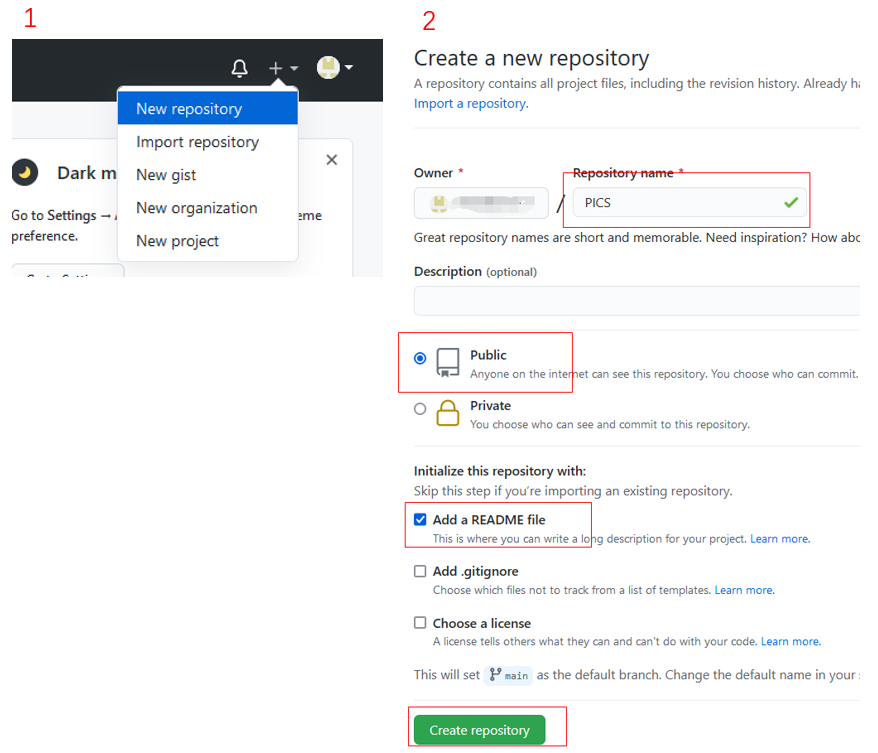Image resolution: width=878 pixels, height=753 pixels.
Task: Choose New repository from the menu
Action: (x=207, y=109)
